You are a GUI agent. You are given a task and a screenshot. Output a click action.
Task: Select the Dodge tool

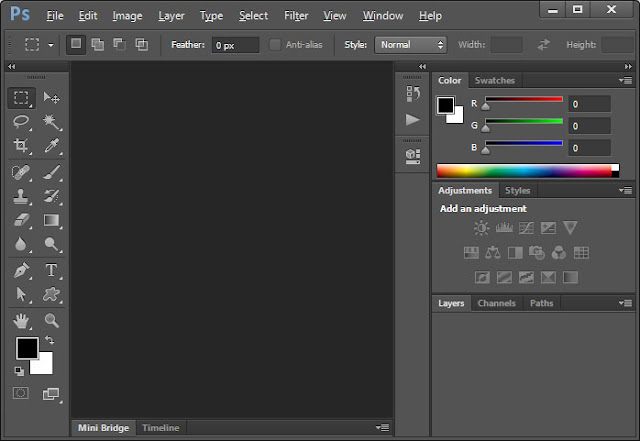pos(51,244)
